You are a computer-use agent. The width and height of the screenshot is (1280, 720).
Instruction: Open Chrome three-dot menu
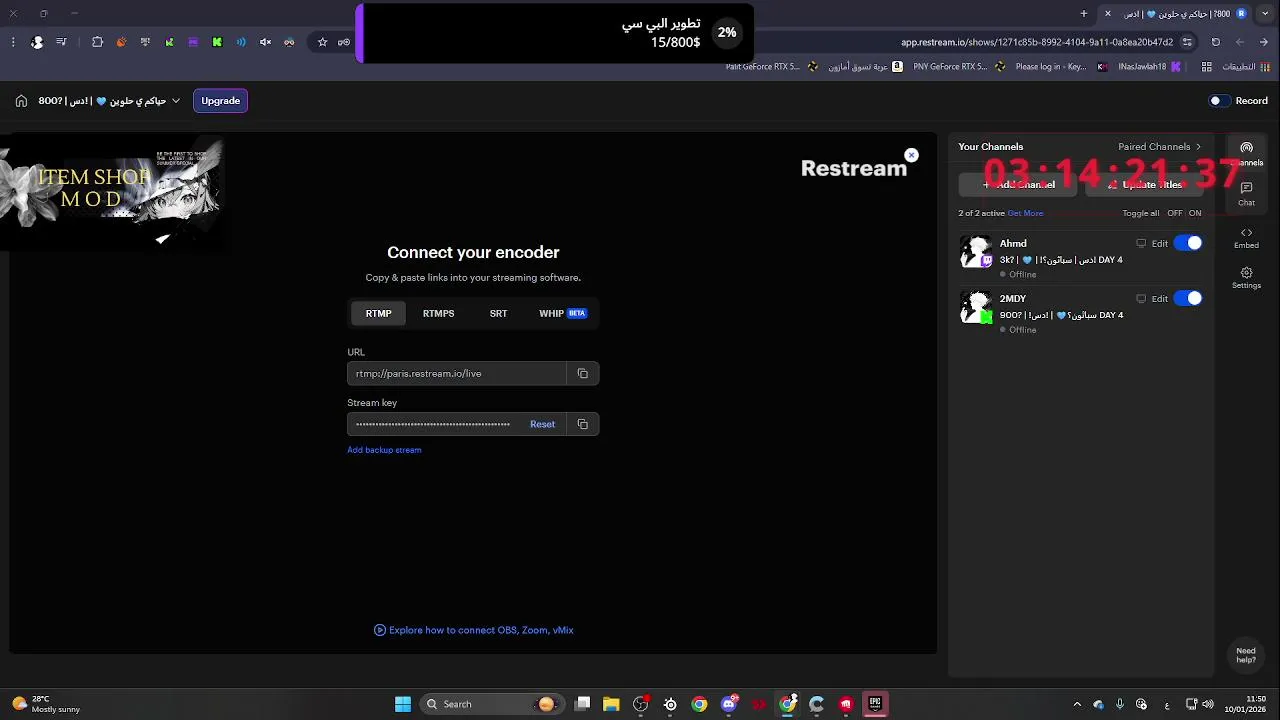13,42
